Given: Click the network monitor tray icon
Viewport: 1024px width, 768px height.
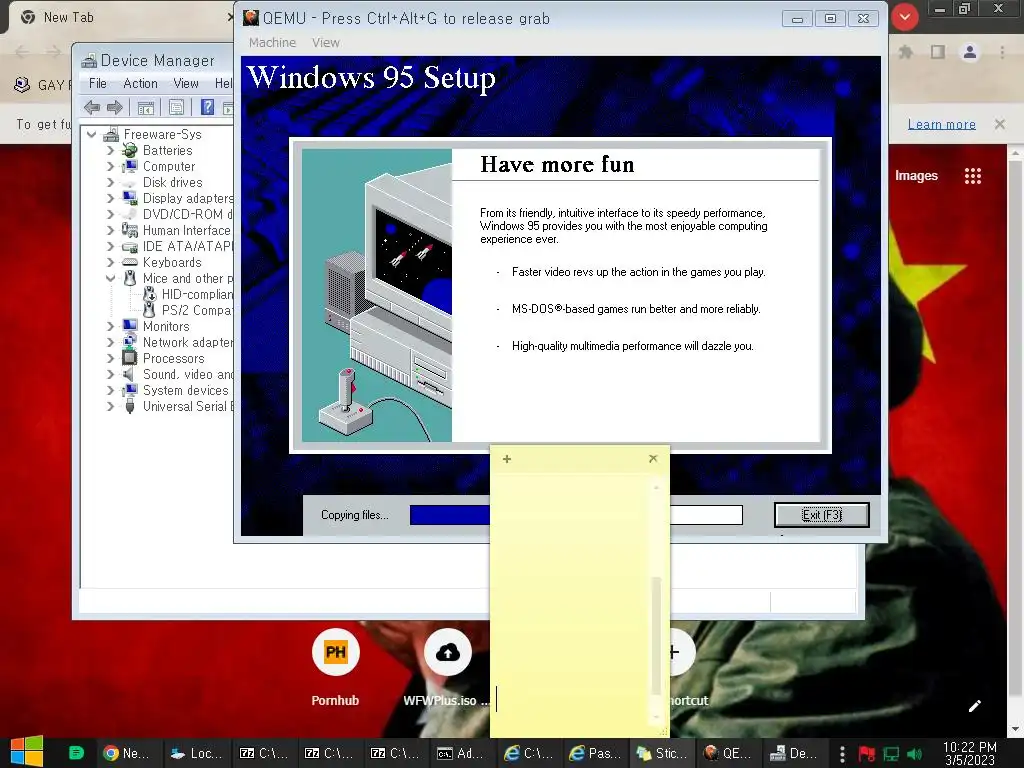Looking at the screenshot, I should click(x=891, y=754).
